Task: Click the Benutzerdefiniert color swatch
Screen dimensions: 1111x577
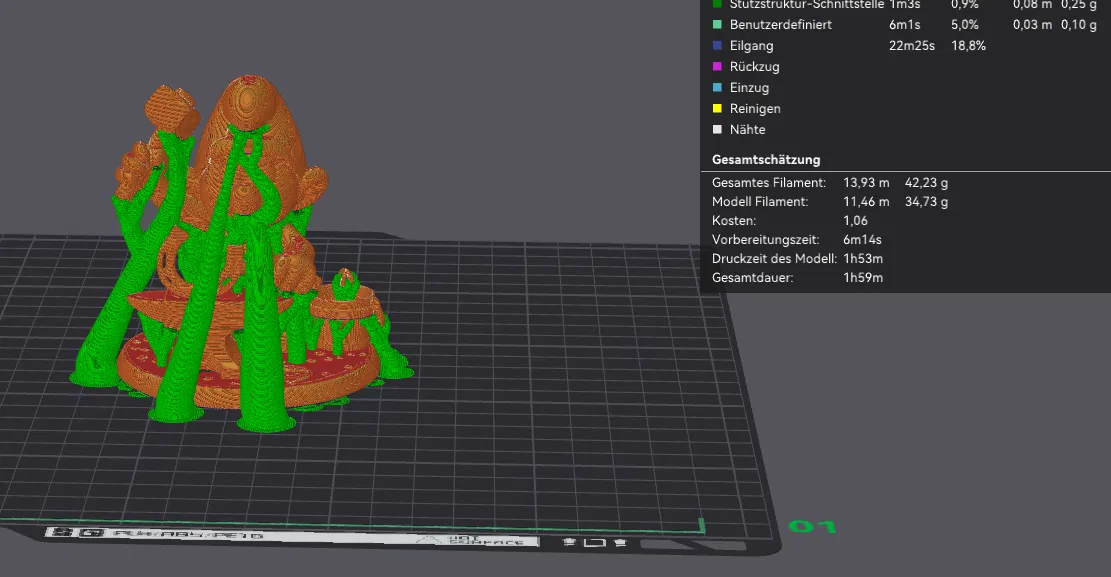Action: (717, 24)
